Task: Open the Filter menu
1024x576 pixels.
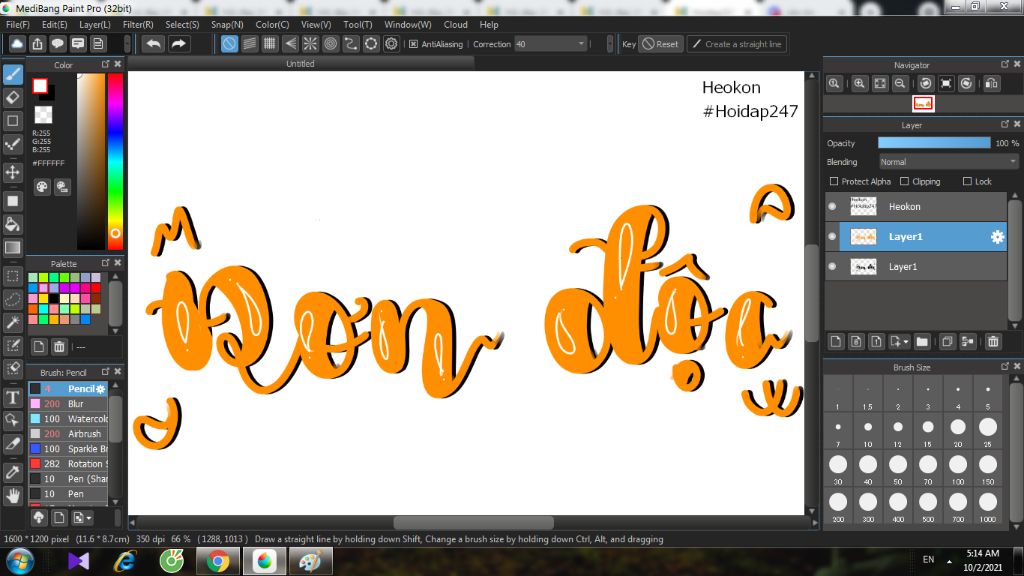Action: (x=138, y=24)
